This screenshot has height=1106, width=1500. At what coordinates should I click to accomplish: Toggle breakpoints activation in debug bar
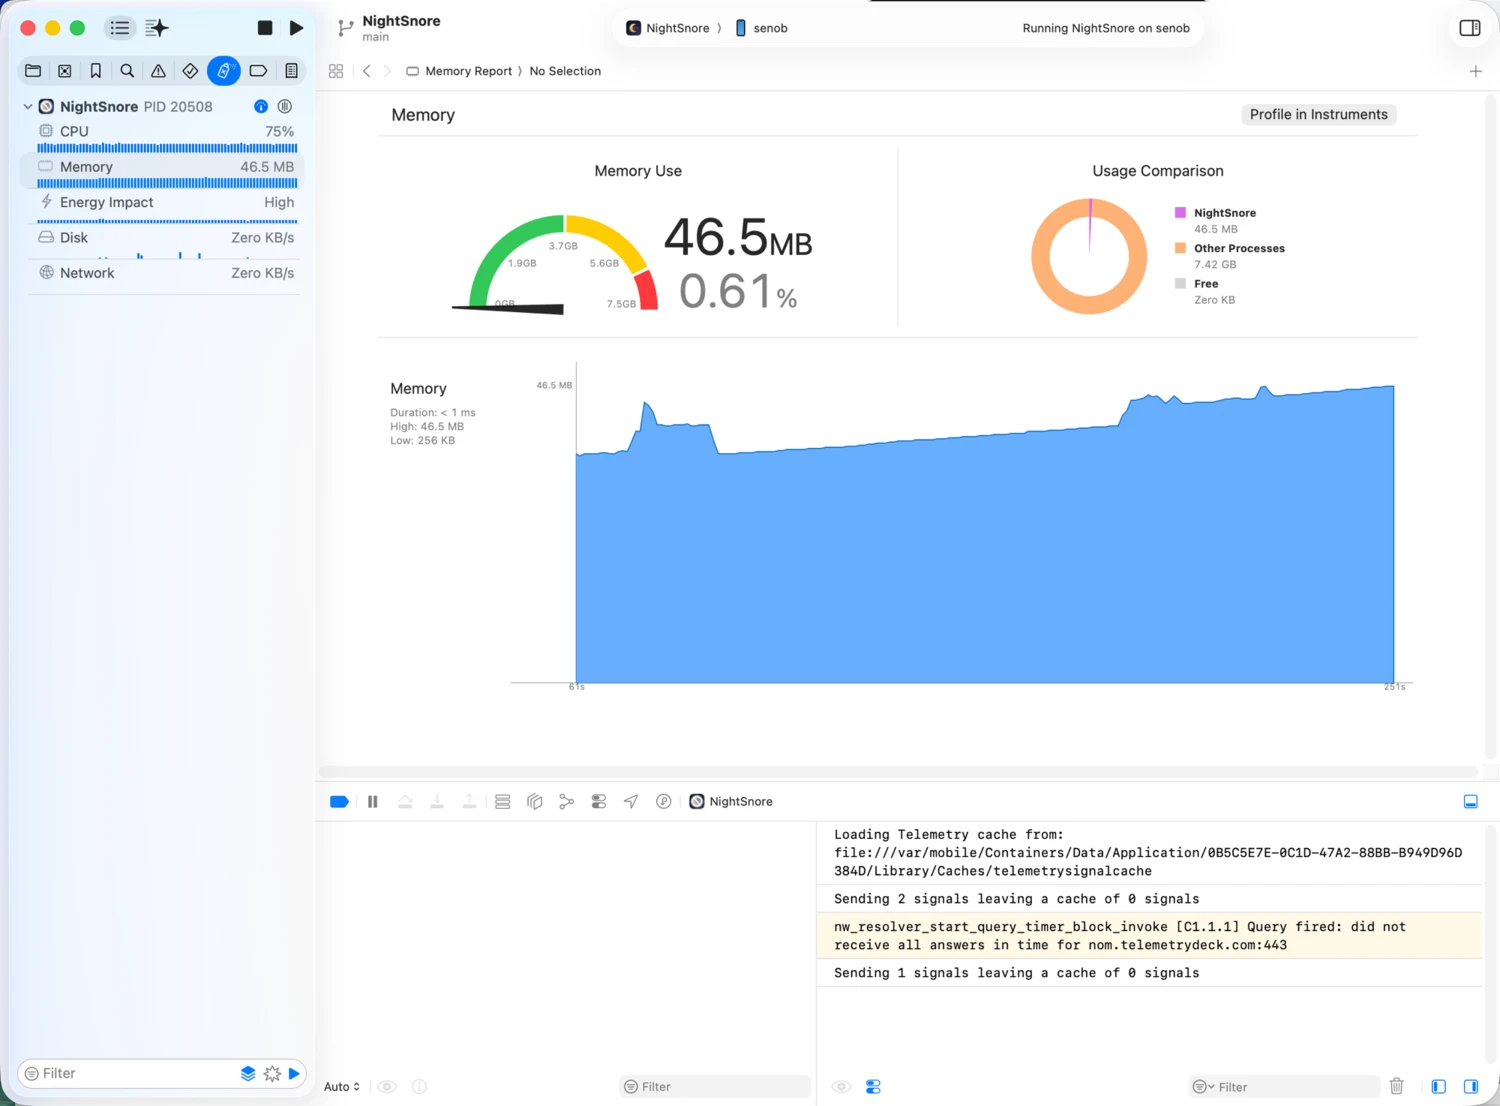tap(339, 801)
